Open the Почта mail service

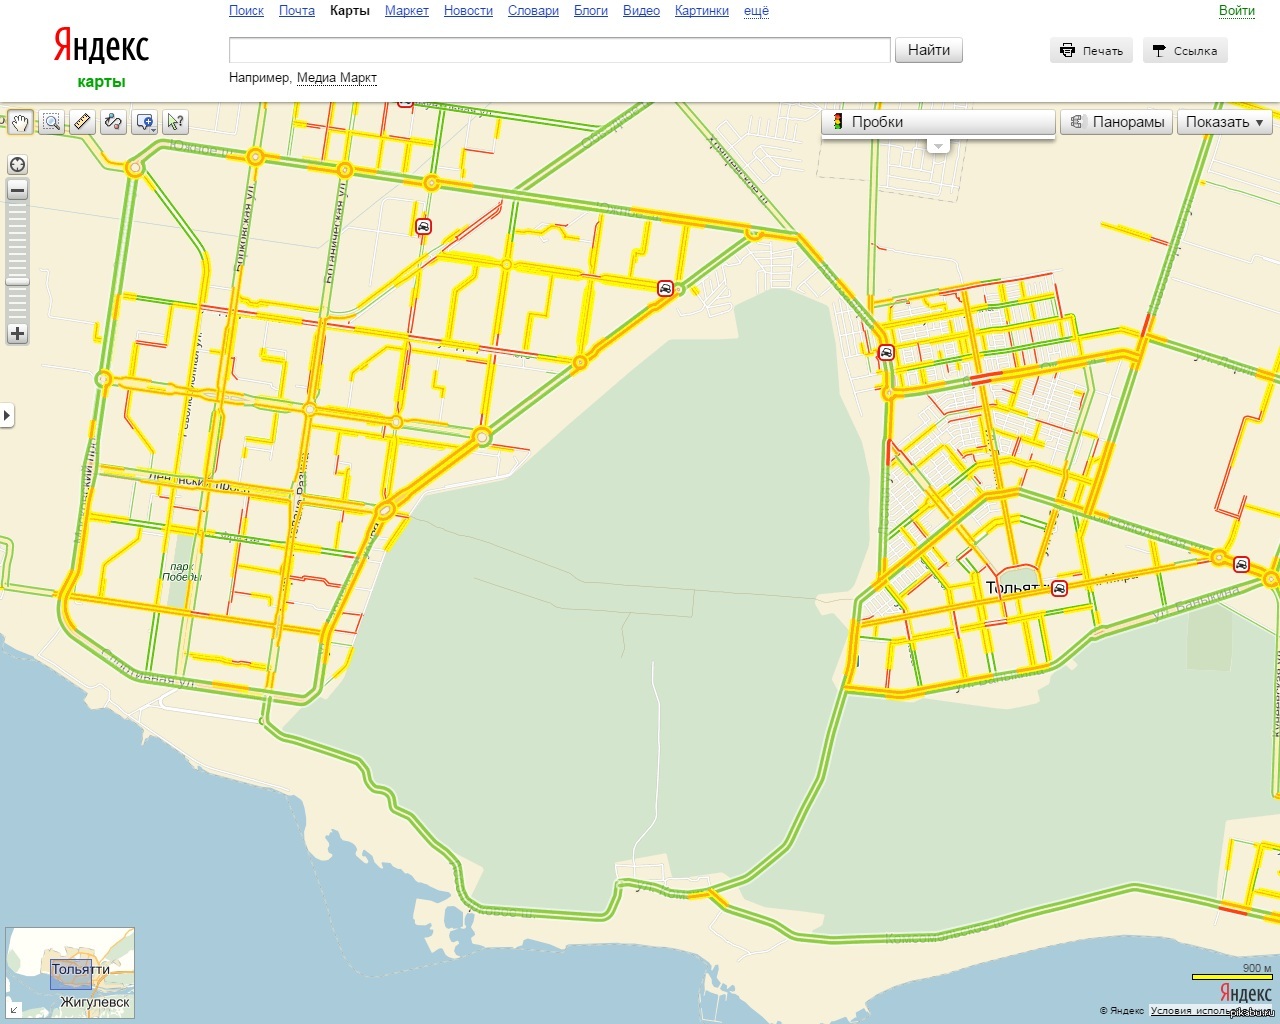pyautogui.click(x=296, y=11)
